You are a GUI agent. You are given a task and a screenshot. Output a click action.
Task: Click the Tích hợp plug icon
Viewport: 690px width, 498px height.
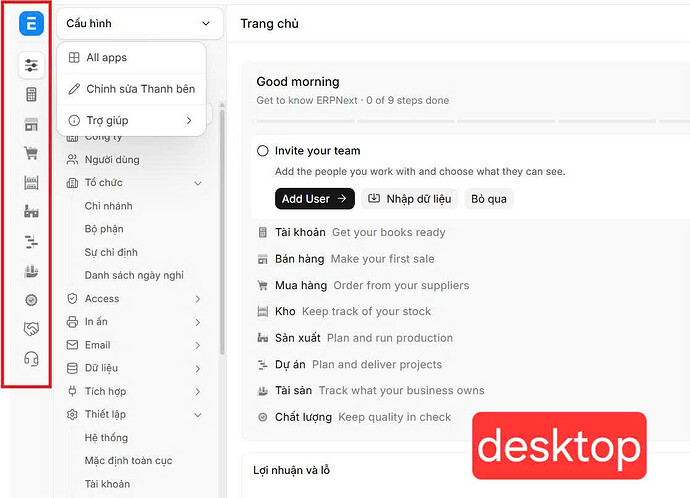72,391
